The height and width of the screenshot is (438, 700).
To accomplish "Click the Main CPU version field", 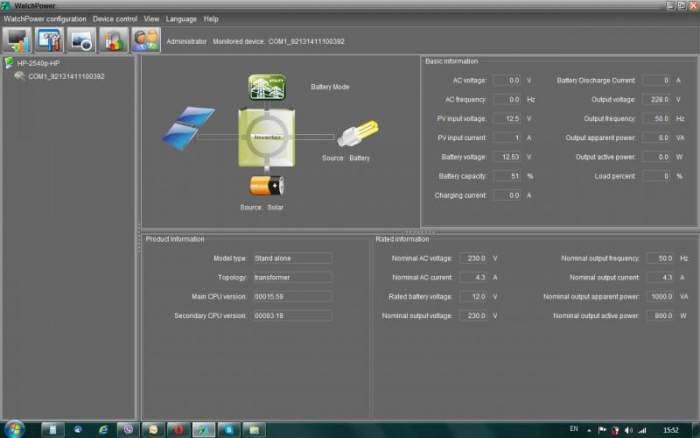I will [x=292, y=297].
